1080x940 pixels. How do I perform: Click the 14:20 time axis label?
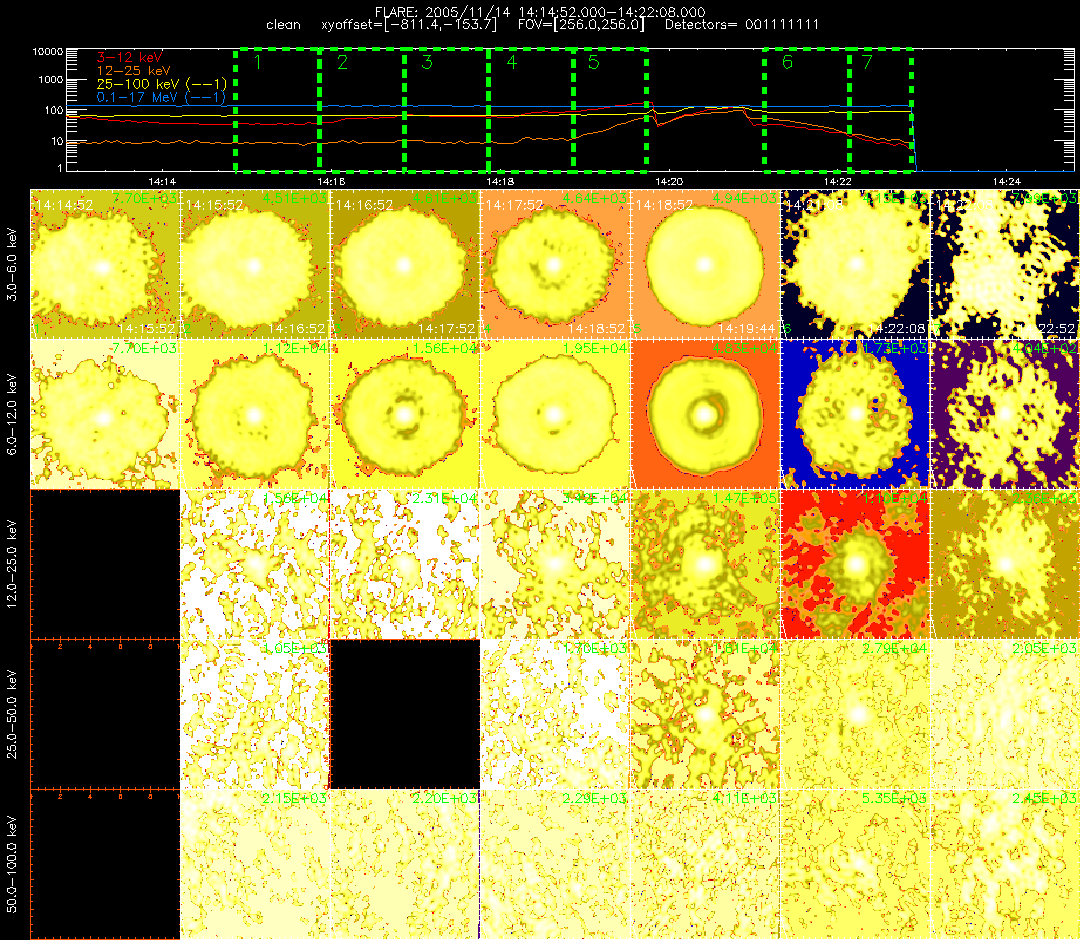coord(669,181)
